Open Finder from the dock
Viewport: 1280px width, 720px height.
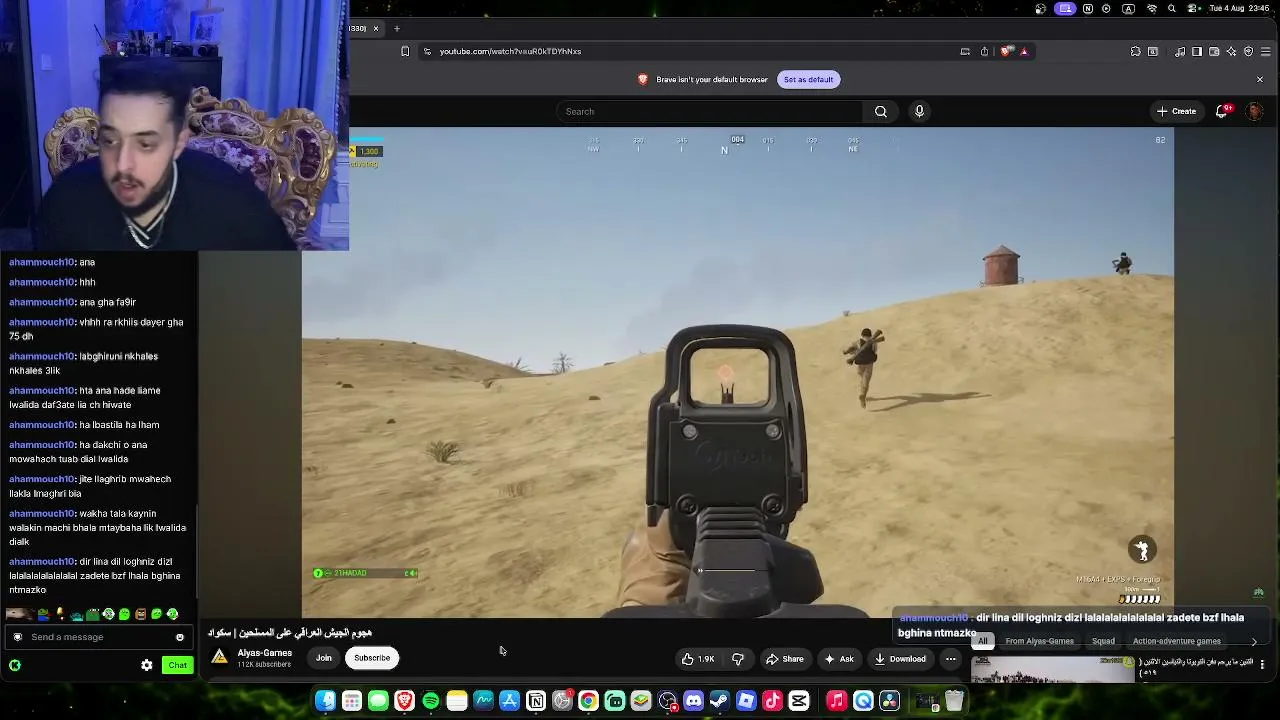coord(325,701)
